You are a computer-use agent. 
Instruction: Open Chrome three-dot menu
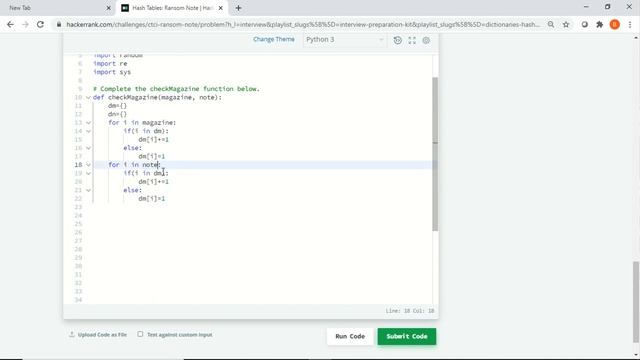click(x=630, y=24)
